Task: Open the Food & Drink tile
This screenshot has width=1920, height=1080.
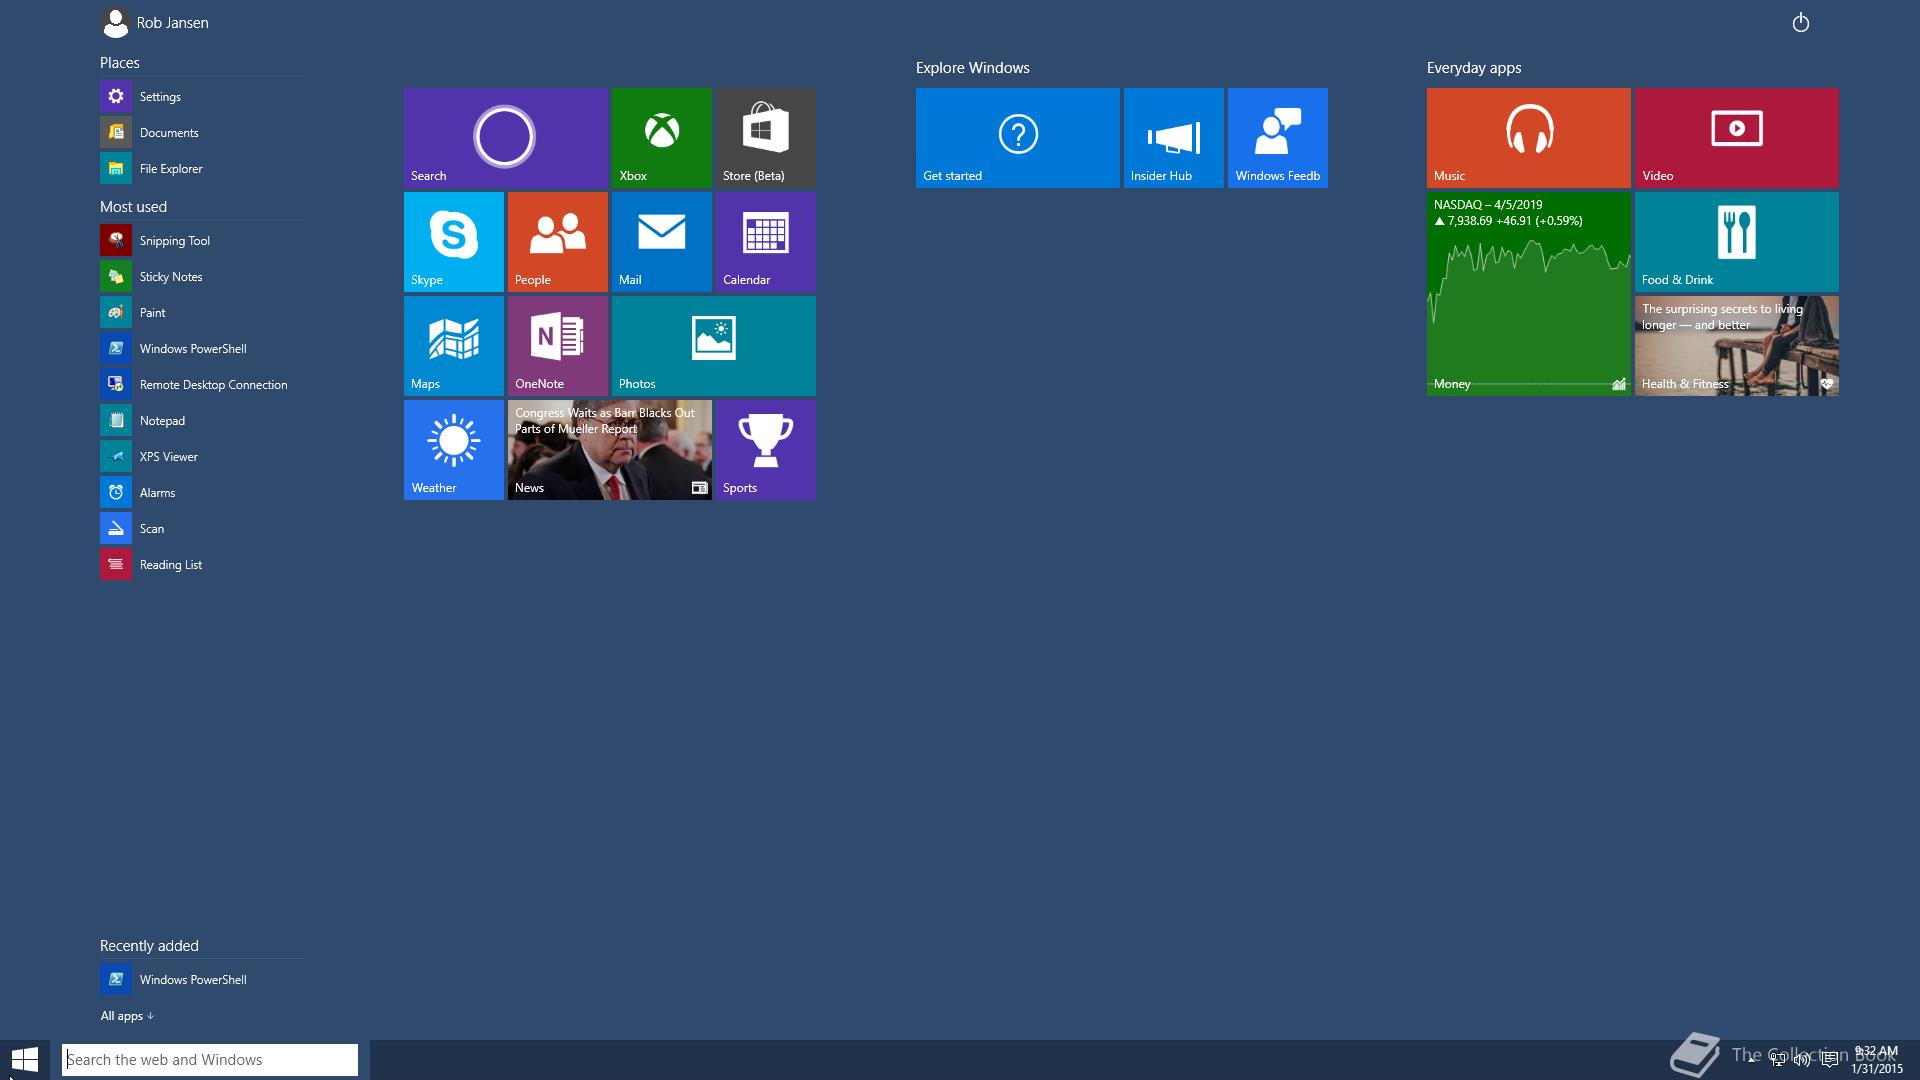Action: 1736,242
